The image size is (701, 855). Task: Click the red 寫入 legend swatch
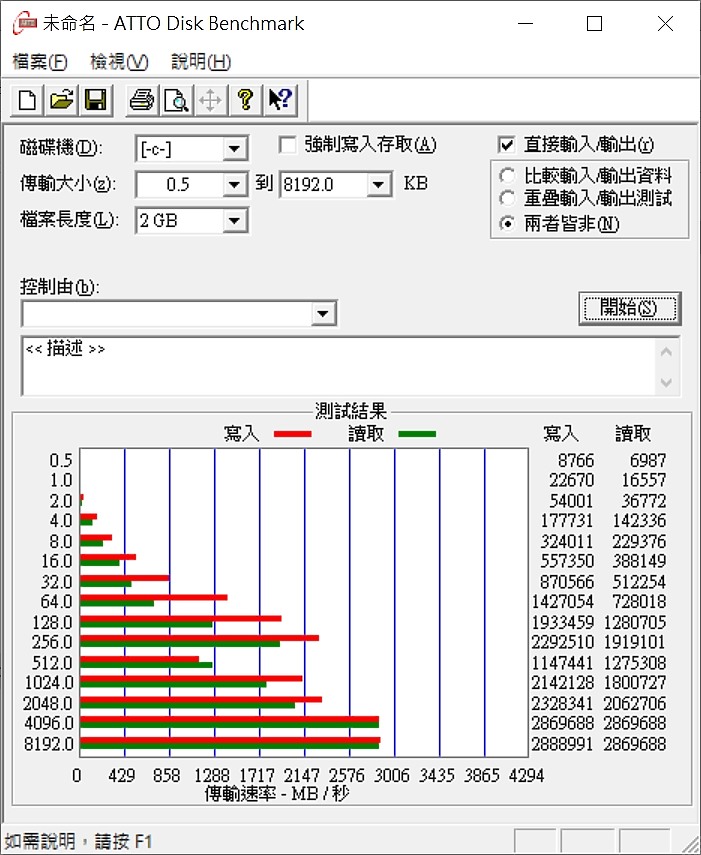point(293,434)
